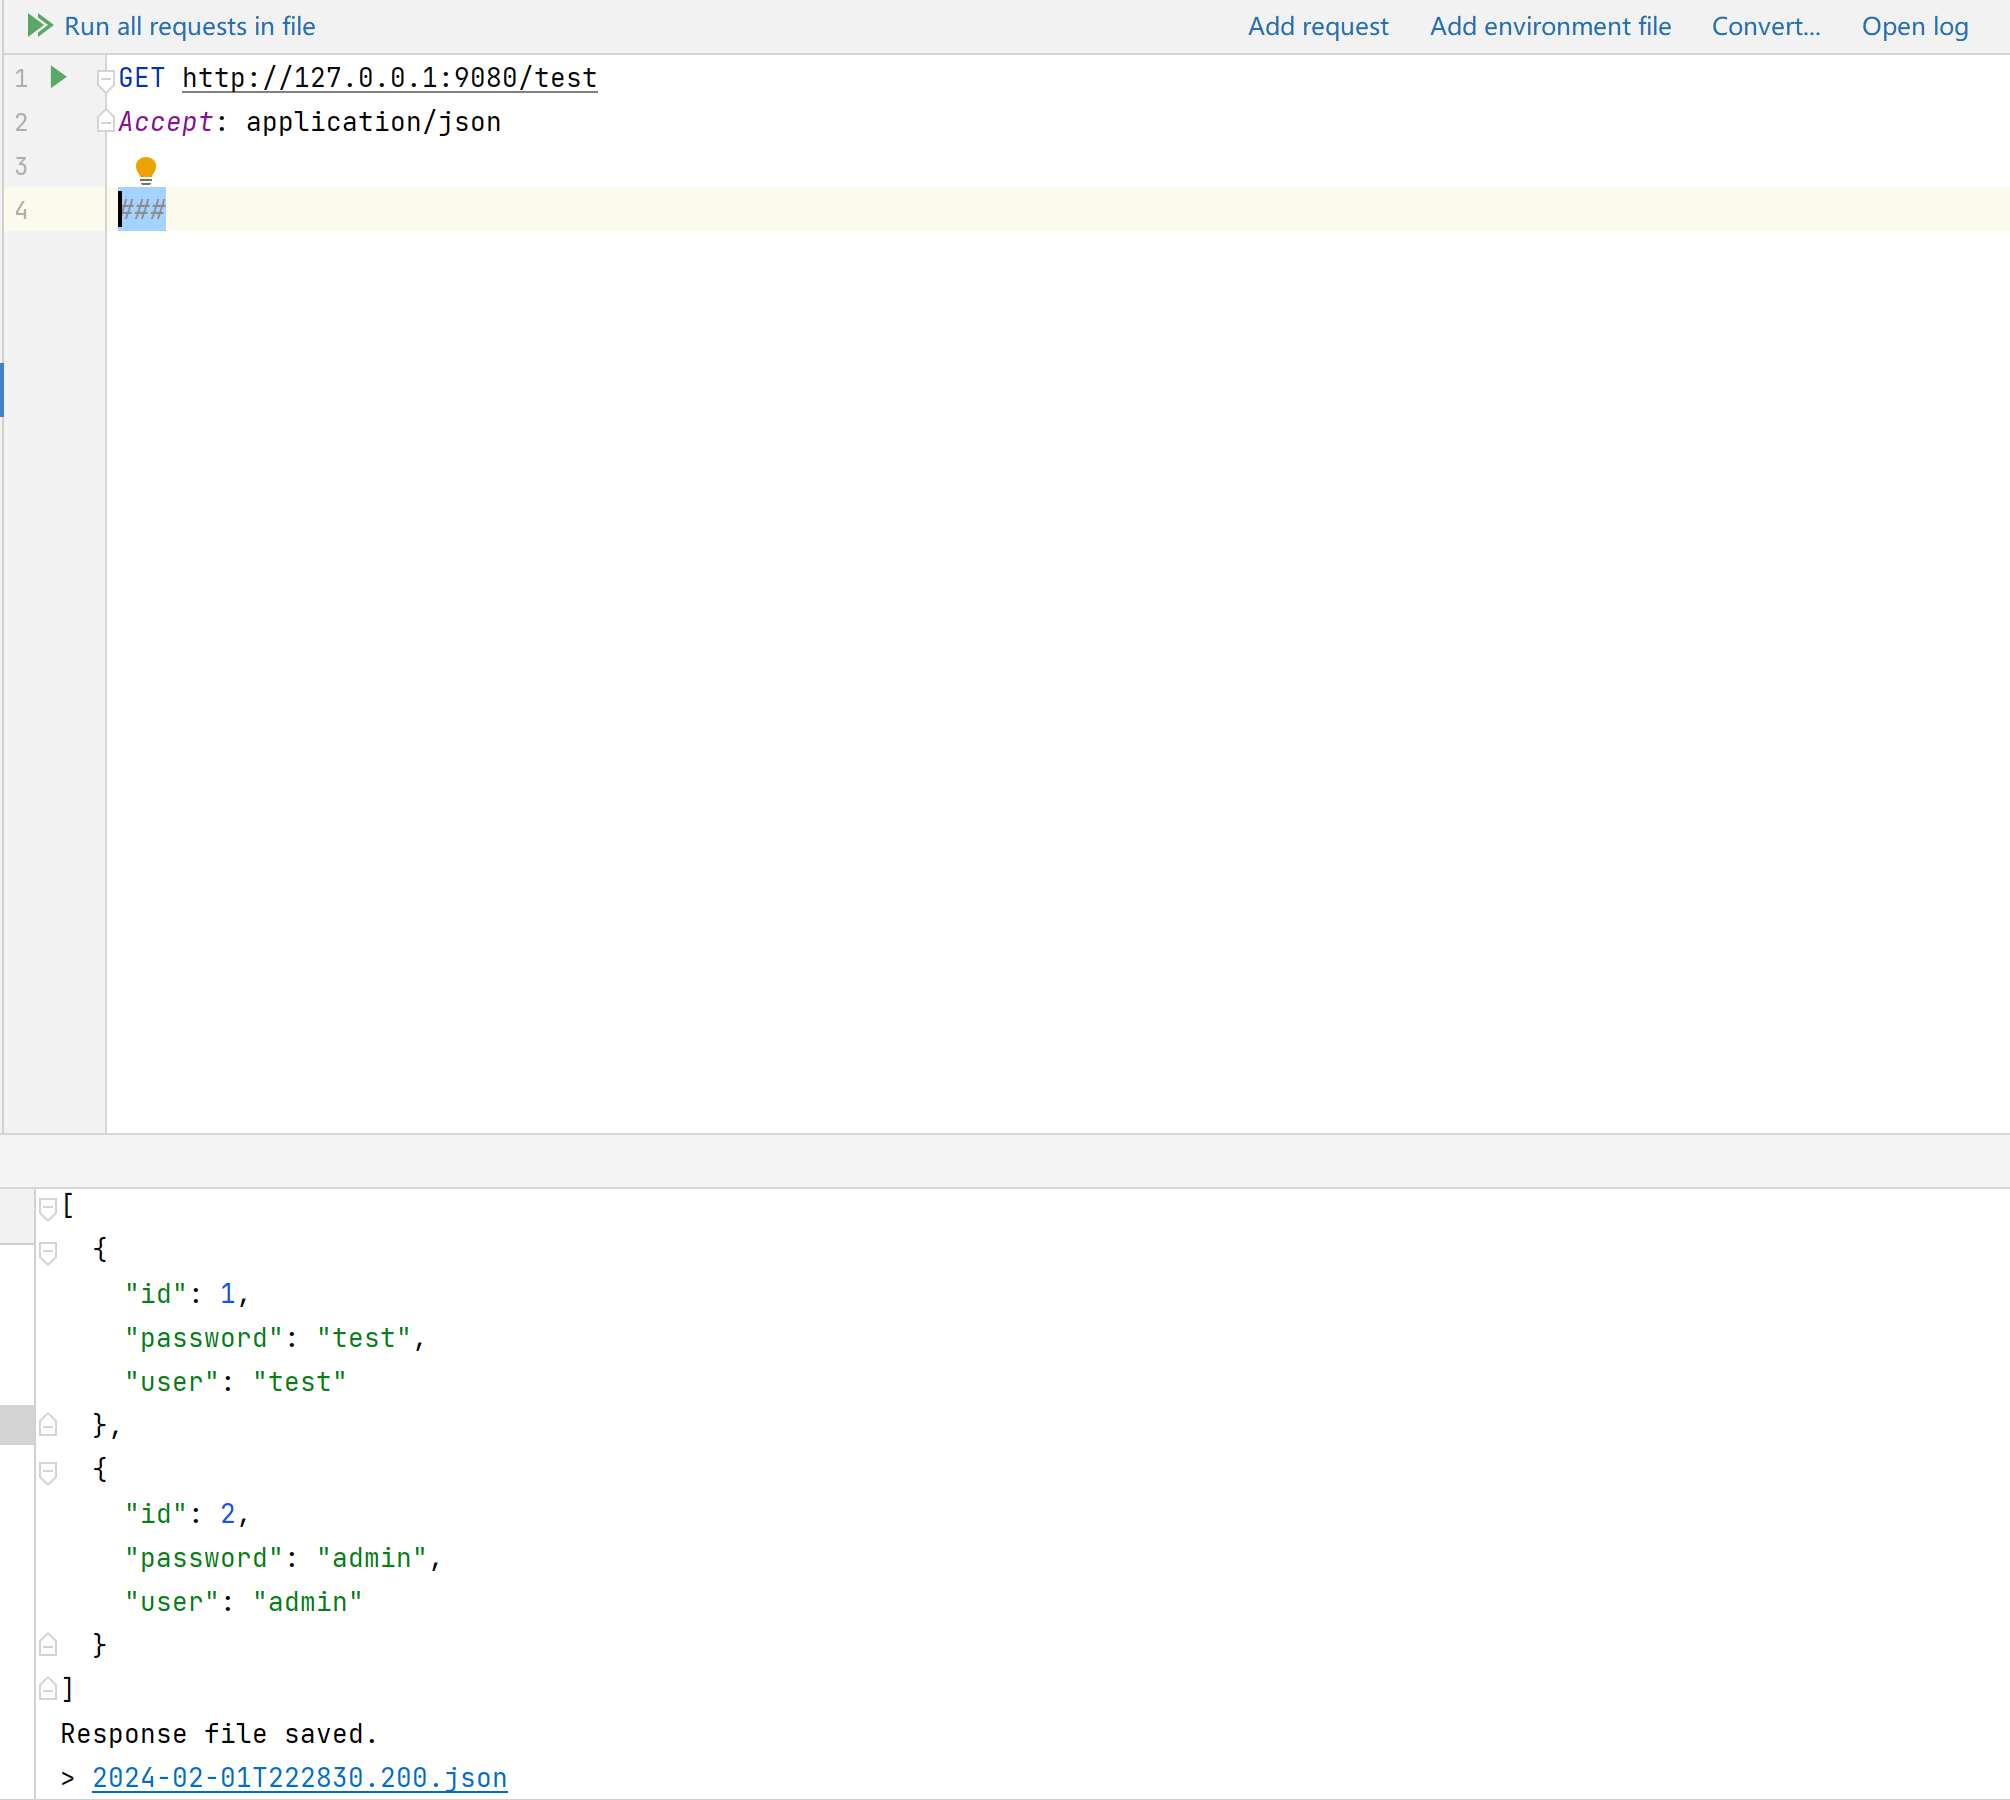Click the application/json header value
2010x1800 pixels.
point(374,122)
